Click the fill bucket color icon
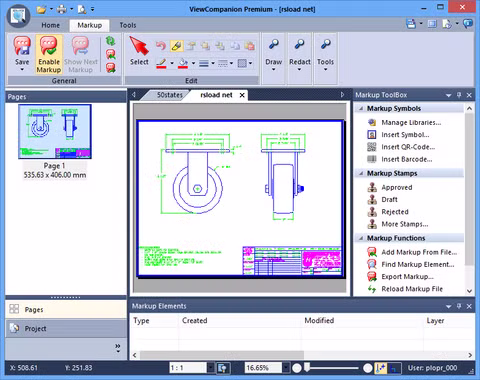This screenshot has width=480, height=380. (183, 63)
